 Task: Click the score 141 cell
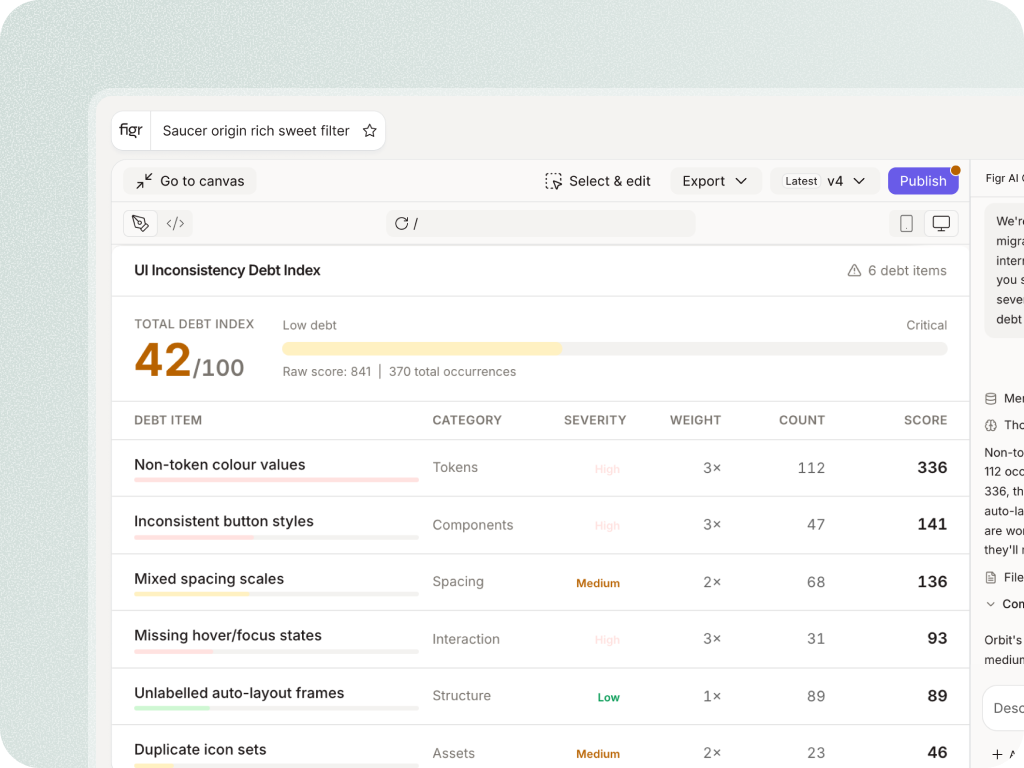click(932, 524)
